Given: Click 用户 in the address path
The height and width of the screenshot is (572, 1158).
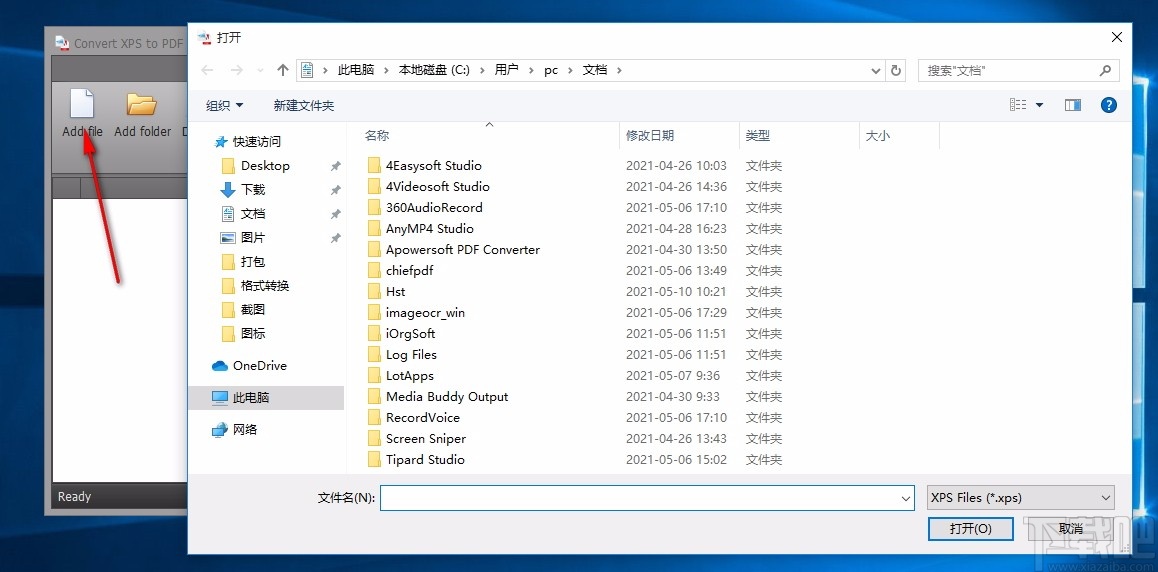Looking at the screenshot, I should point(507,70).
